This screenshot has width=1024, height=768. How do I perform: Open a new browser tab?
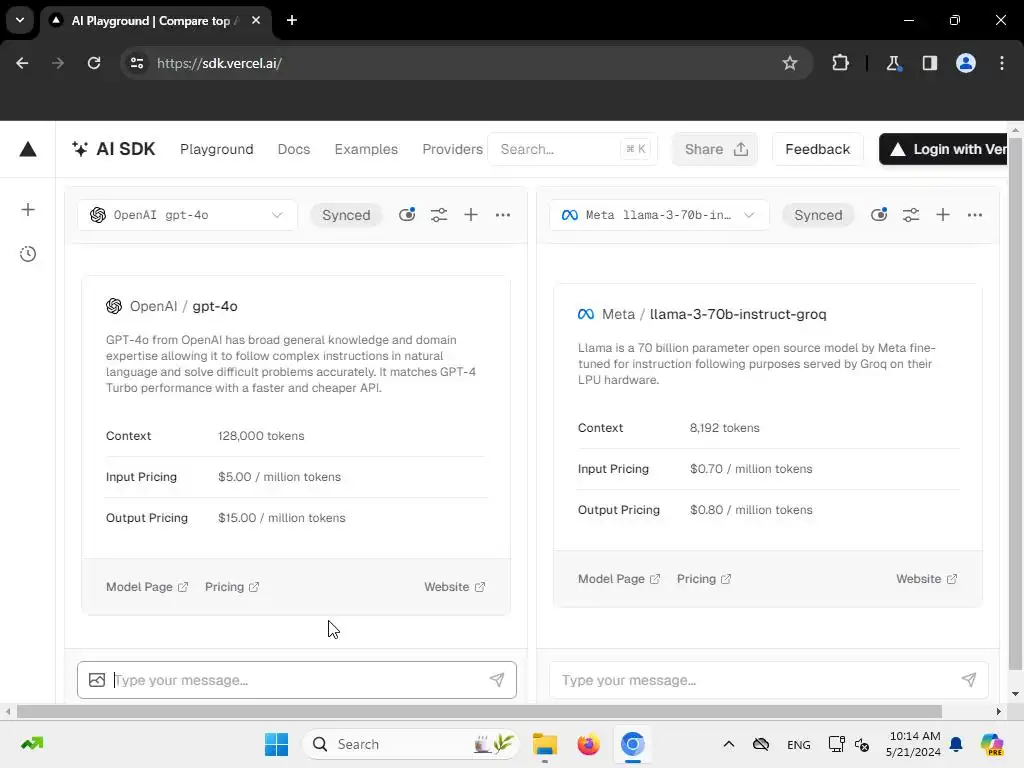click(x=292, y=20)
